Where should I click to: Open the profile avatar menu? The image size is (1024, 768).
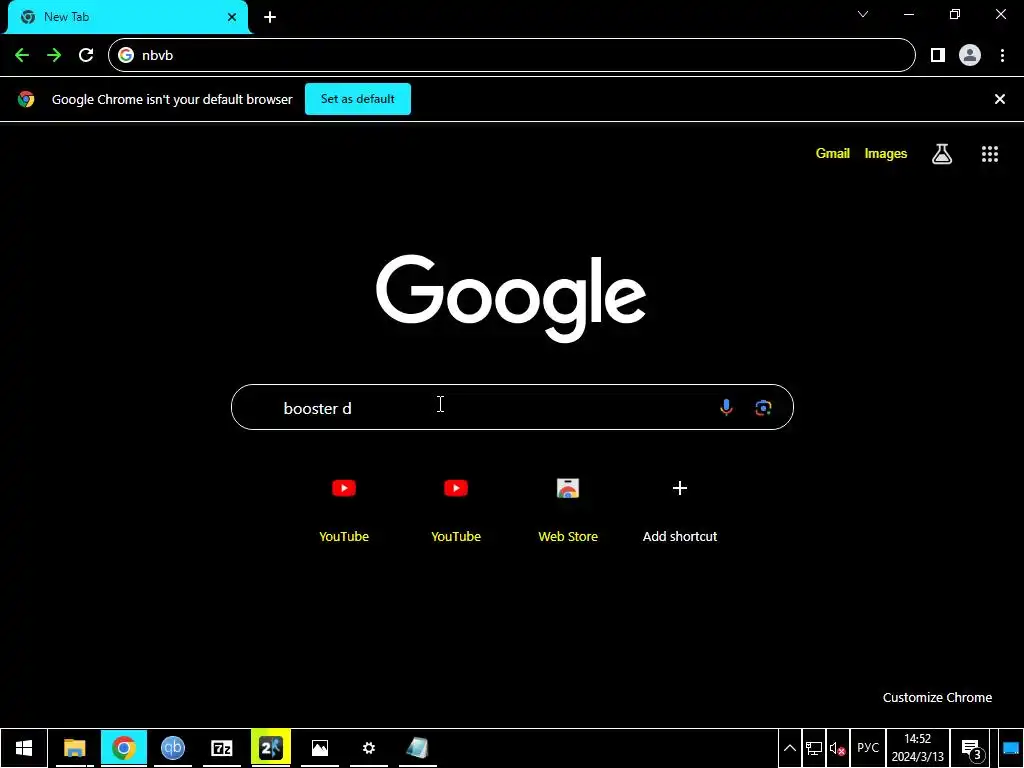point(970,56)
